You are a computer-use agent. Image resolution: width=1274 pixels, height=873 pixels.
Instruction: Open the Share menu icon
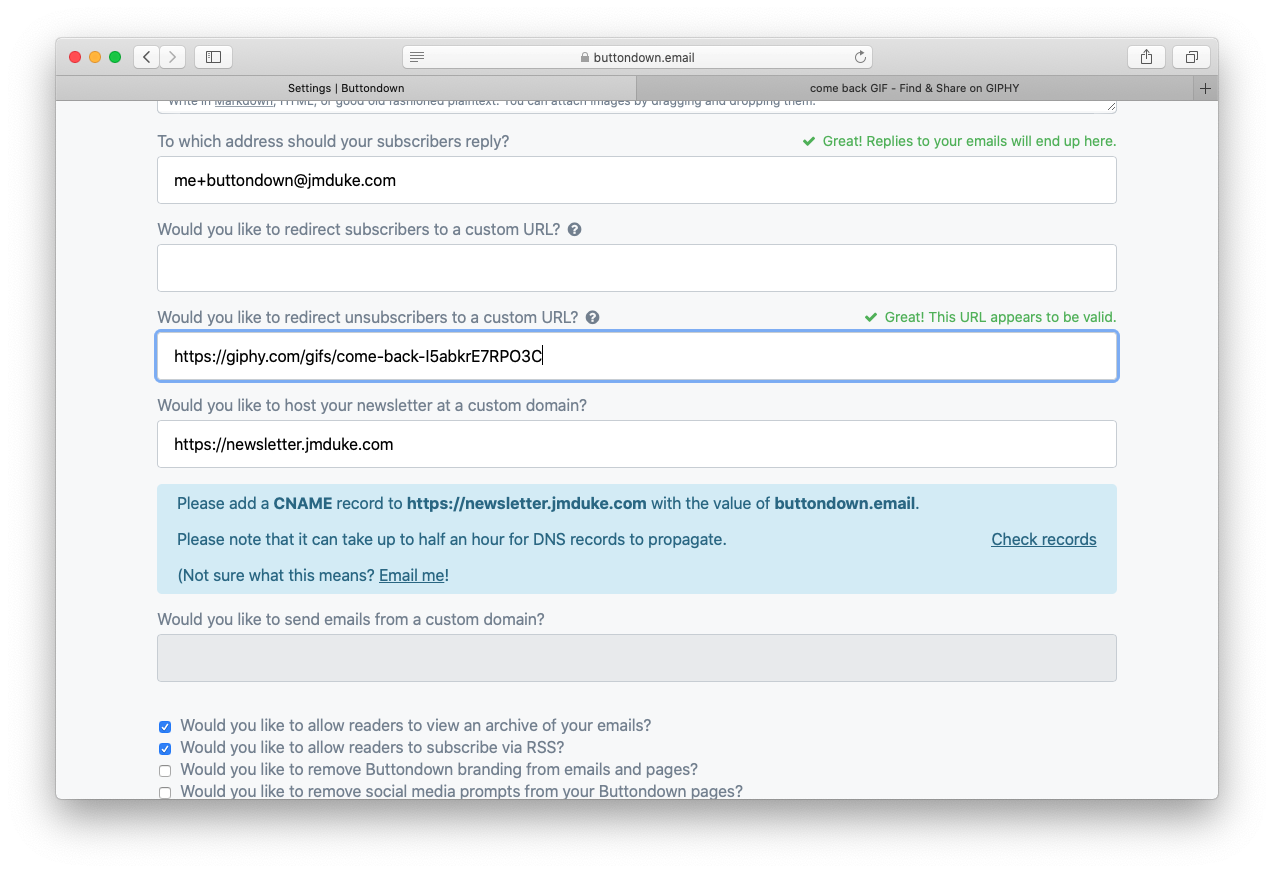click(x=1146, y=57)
